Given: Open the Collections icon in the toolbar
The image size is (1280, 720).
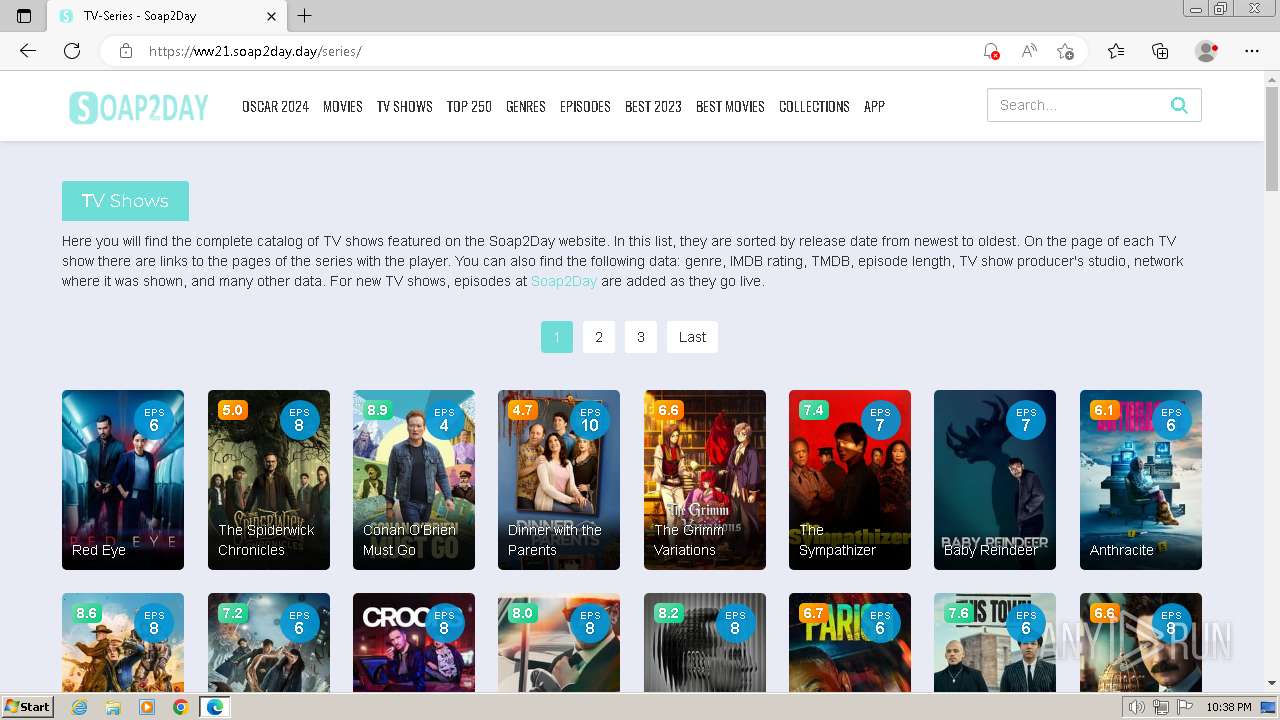Looking at the screenshot, I should [x=1160, y=51].
